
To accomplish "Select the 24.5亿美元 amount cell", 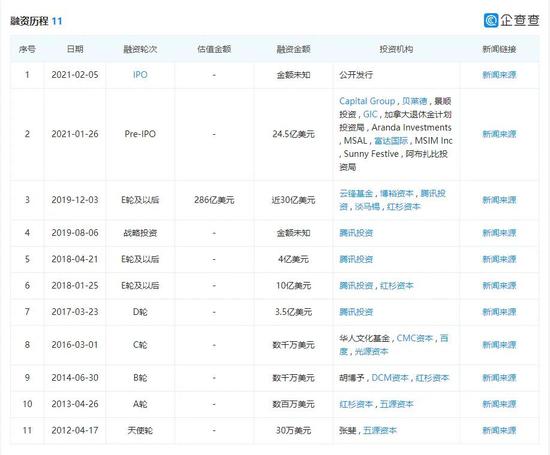I will (x=294, y=134).
